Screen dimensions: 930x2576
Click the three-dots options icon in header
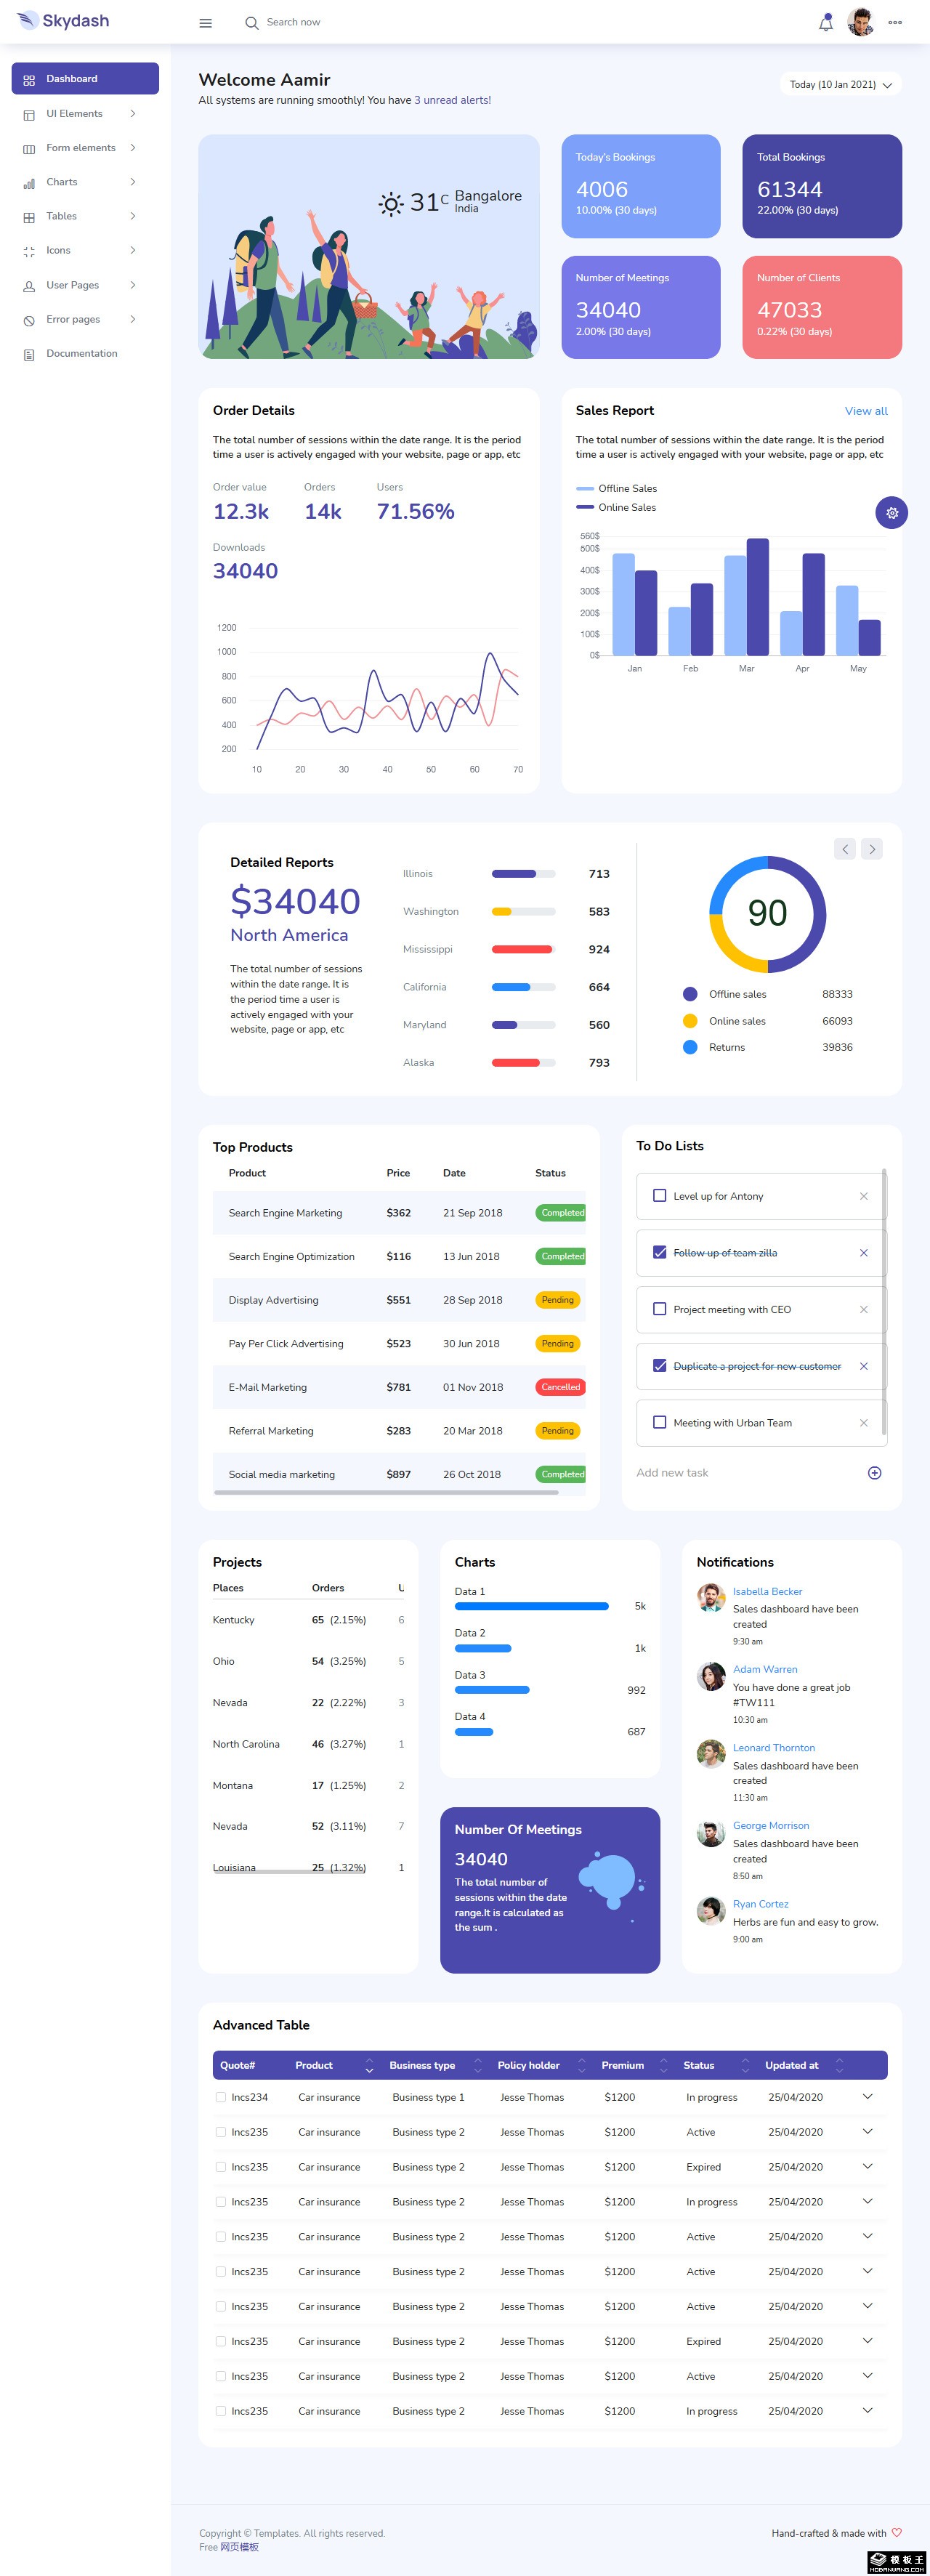click(x=894, y=22)
